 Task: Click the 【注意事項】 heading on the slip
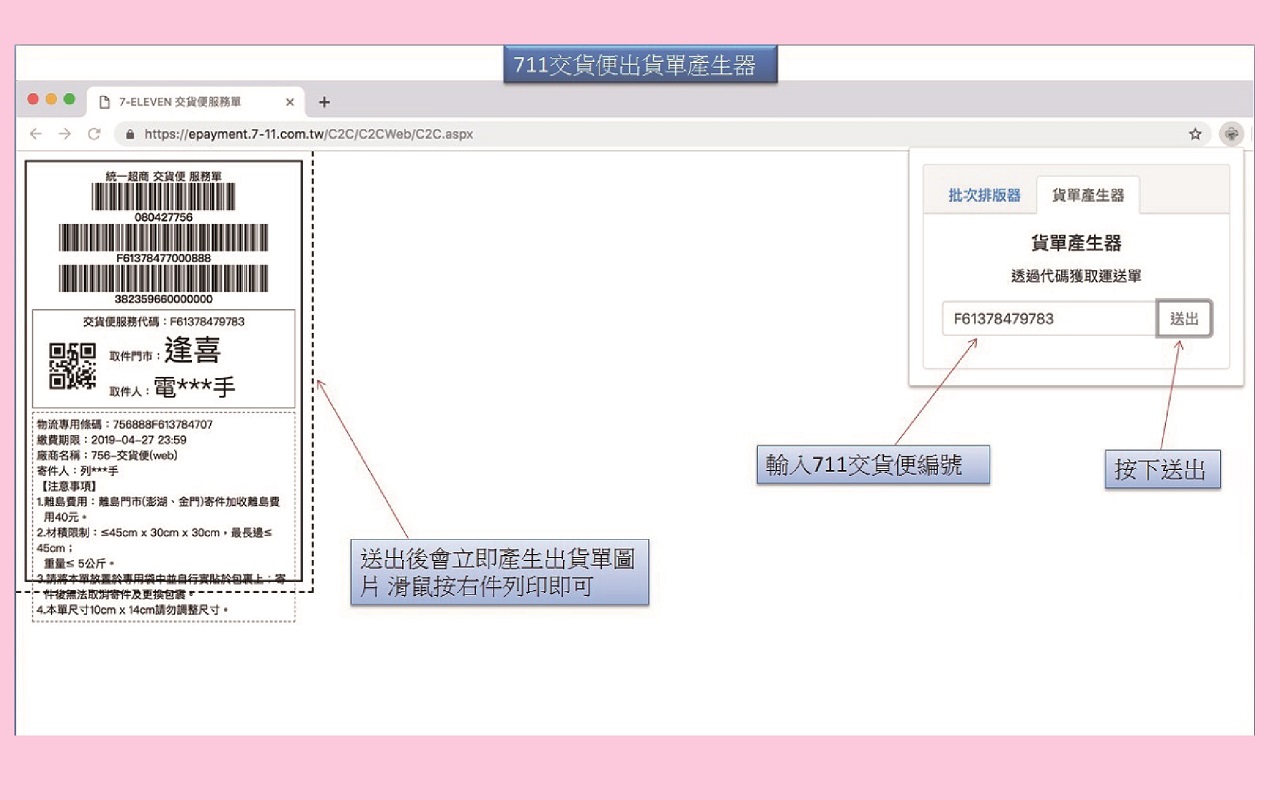pos(67,485)
